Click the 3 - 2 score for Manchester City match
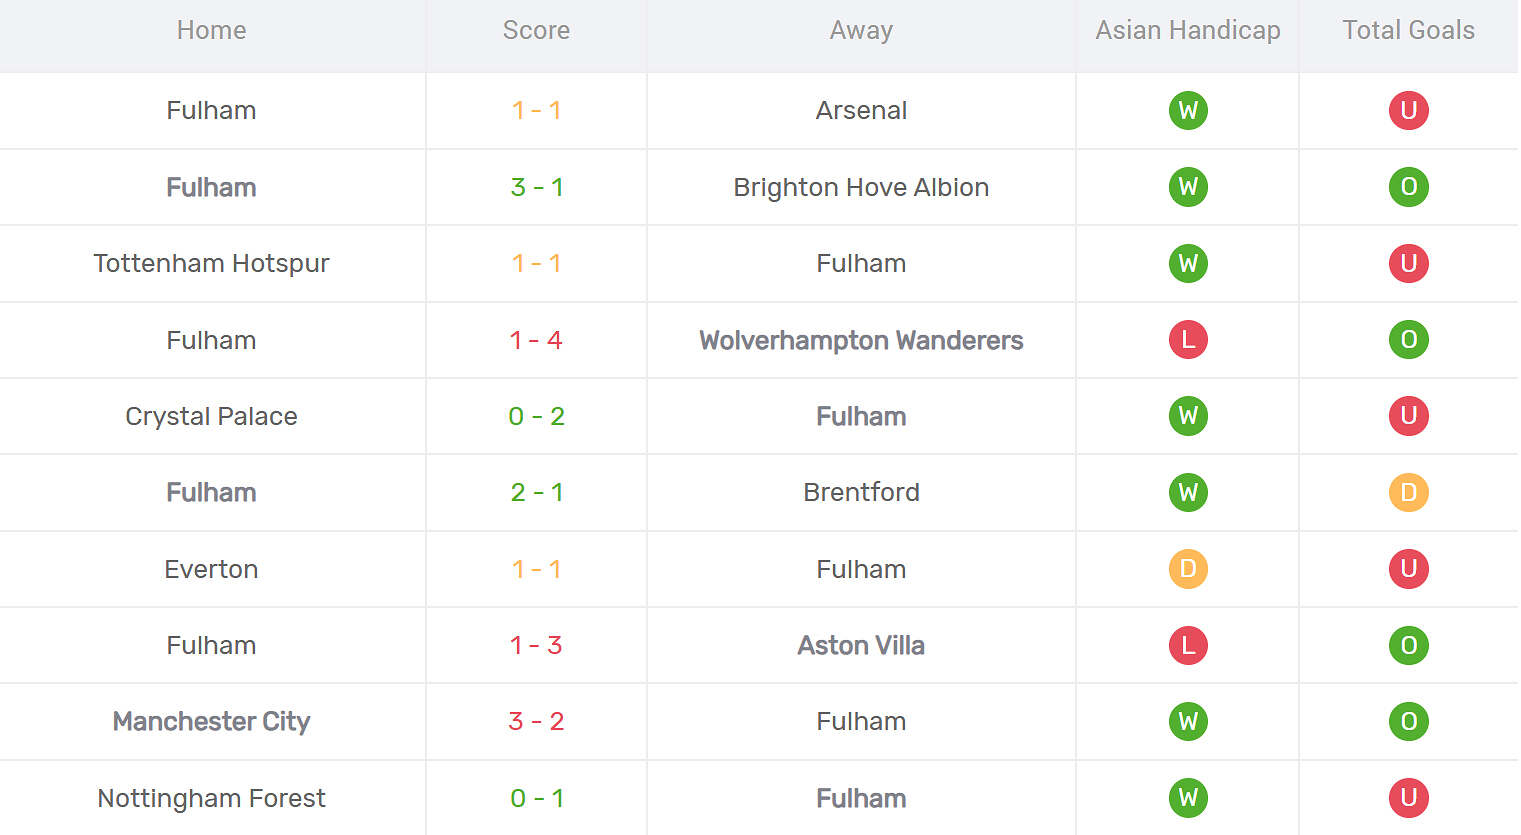Viewport: 1521px width, 835px height. click(x=536, y=721)
